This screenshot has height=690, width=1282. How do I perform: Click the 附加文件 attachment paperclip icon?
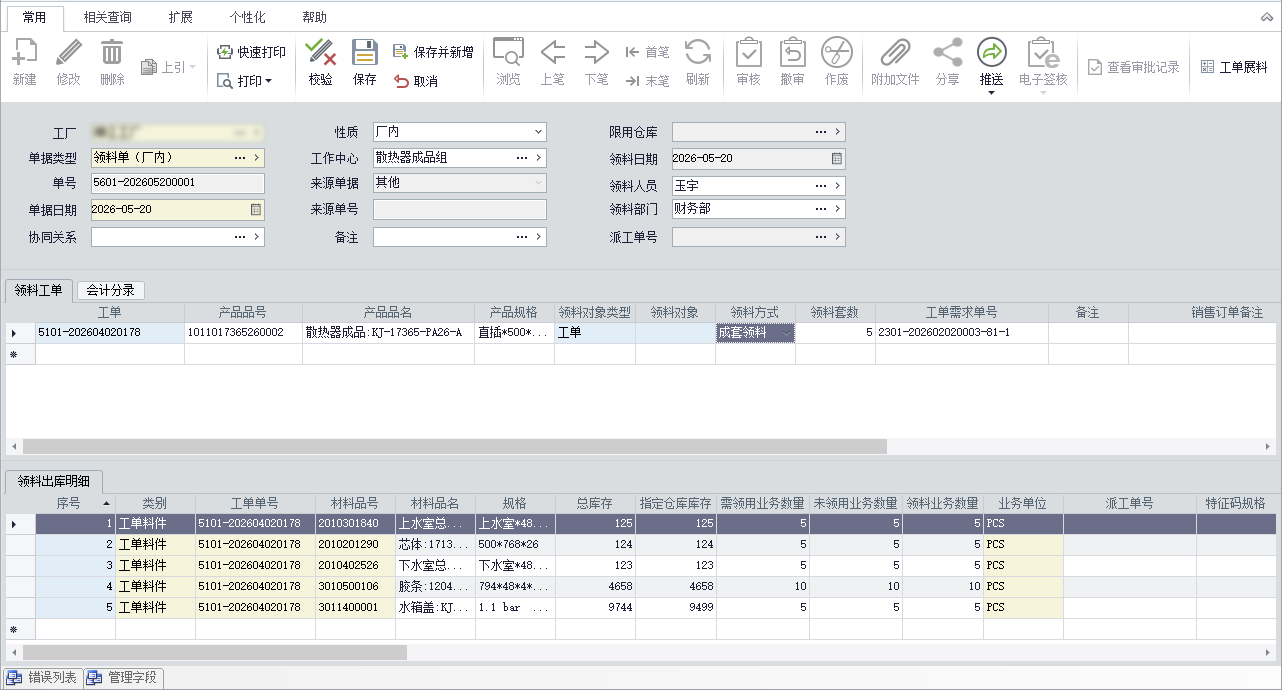895,52
